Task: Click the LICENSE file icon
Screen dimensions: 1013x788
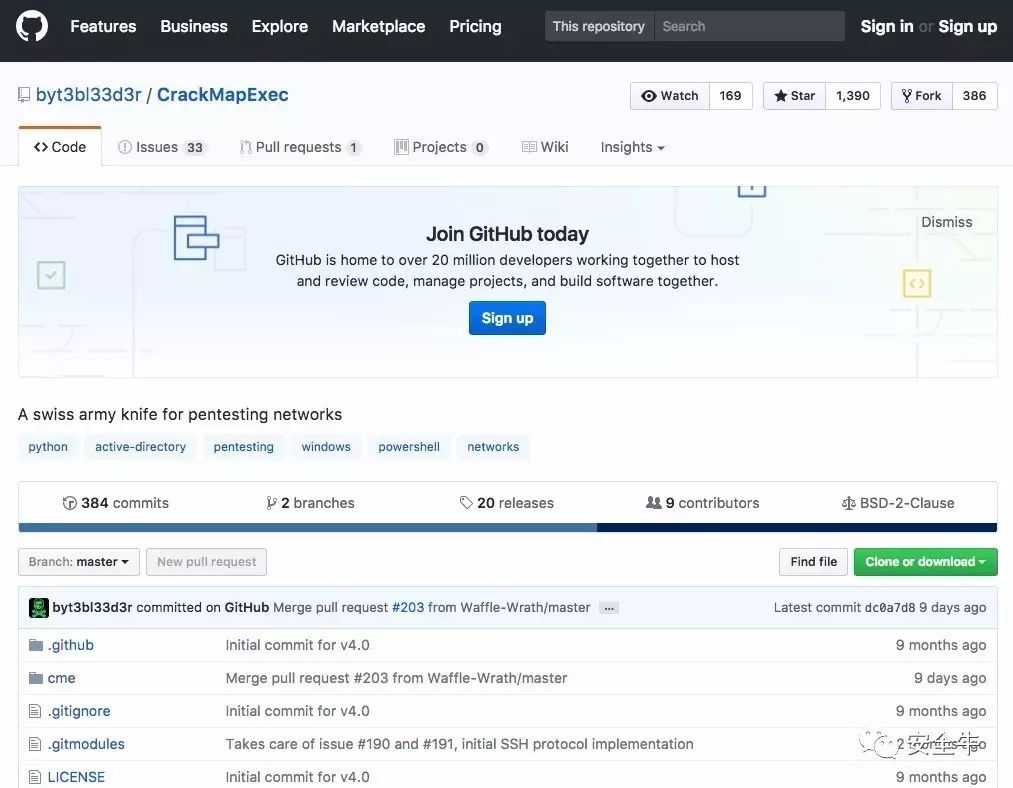Action: pos(35,777)
